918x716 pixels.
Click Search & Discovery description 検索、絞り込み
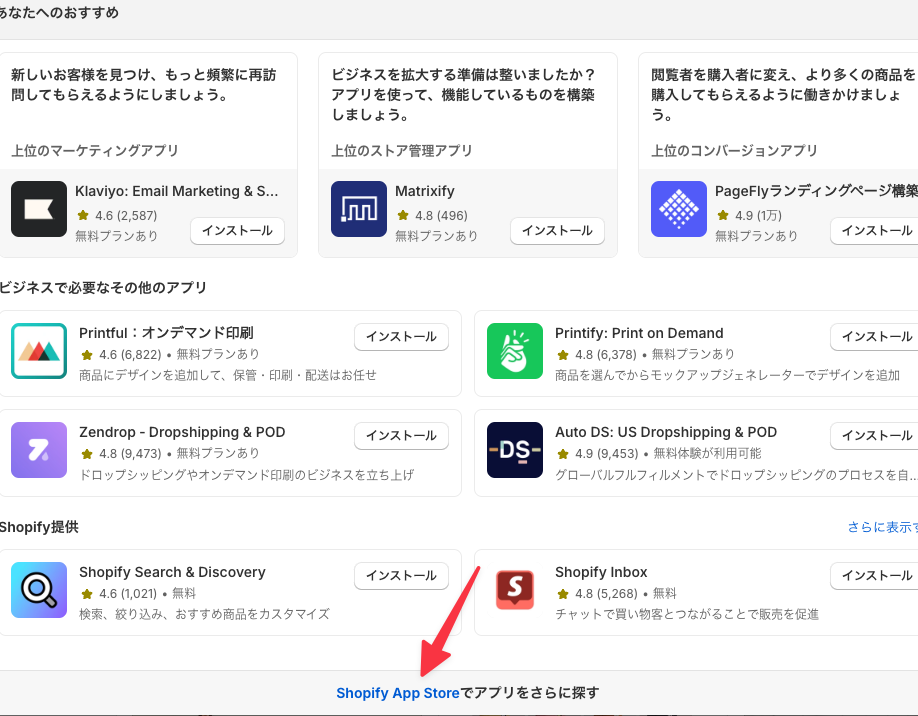204,614
